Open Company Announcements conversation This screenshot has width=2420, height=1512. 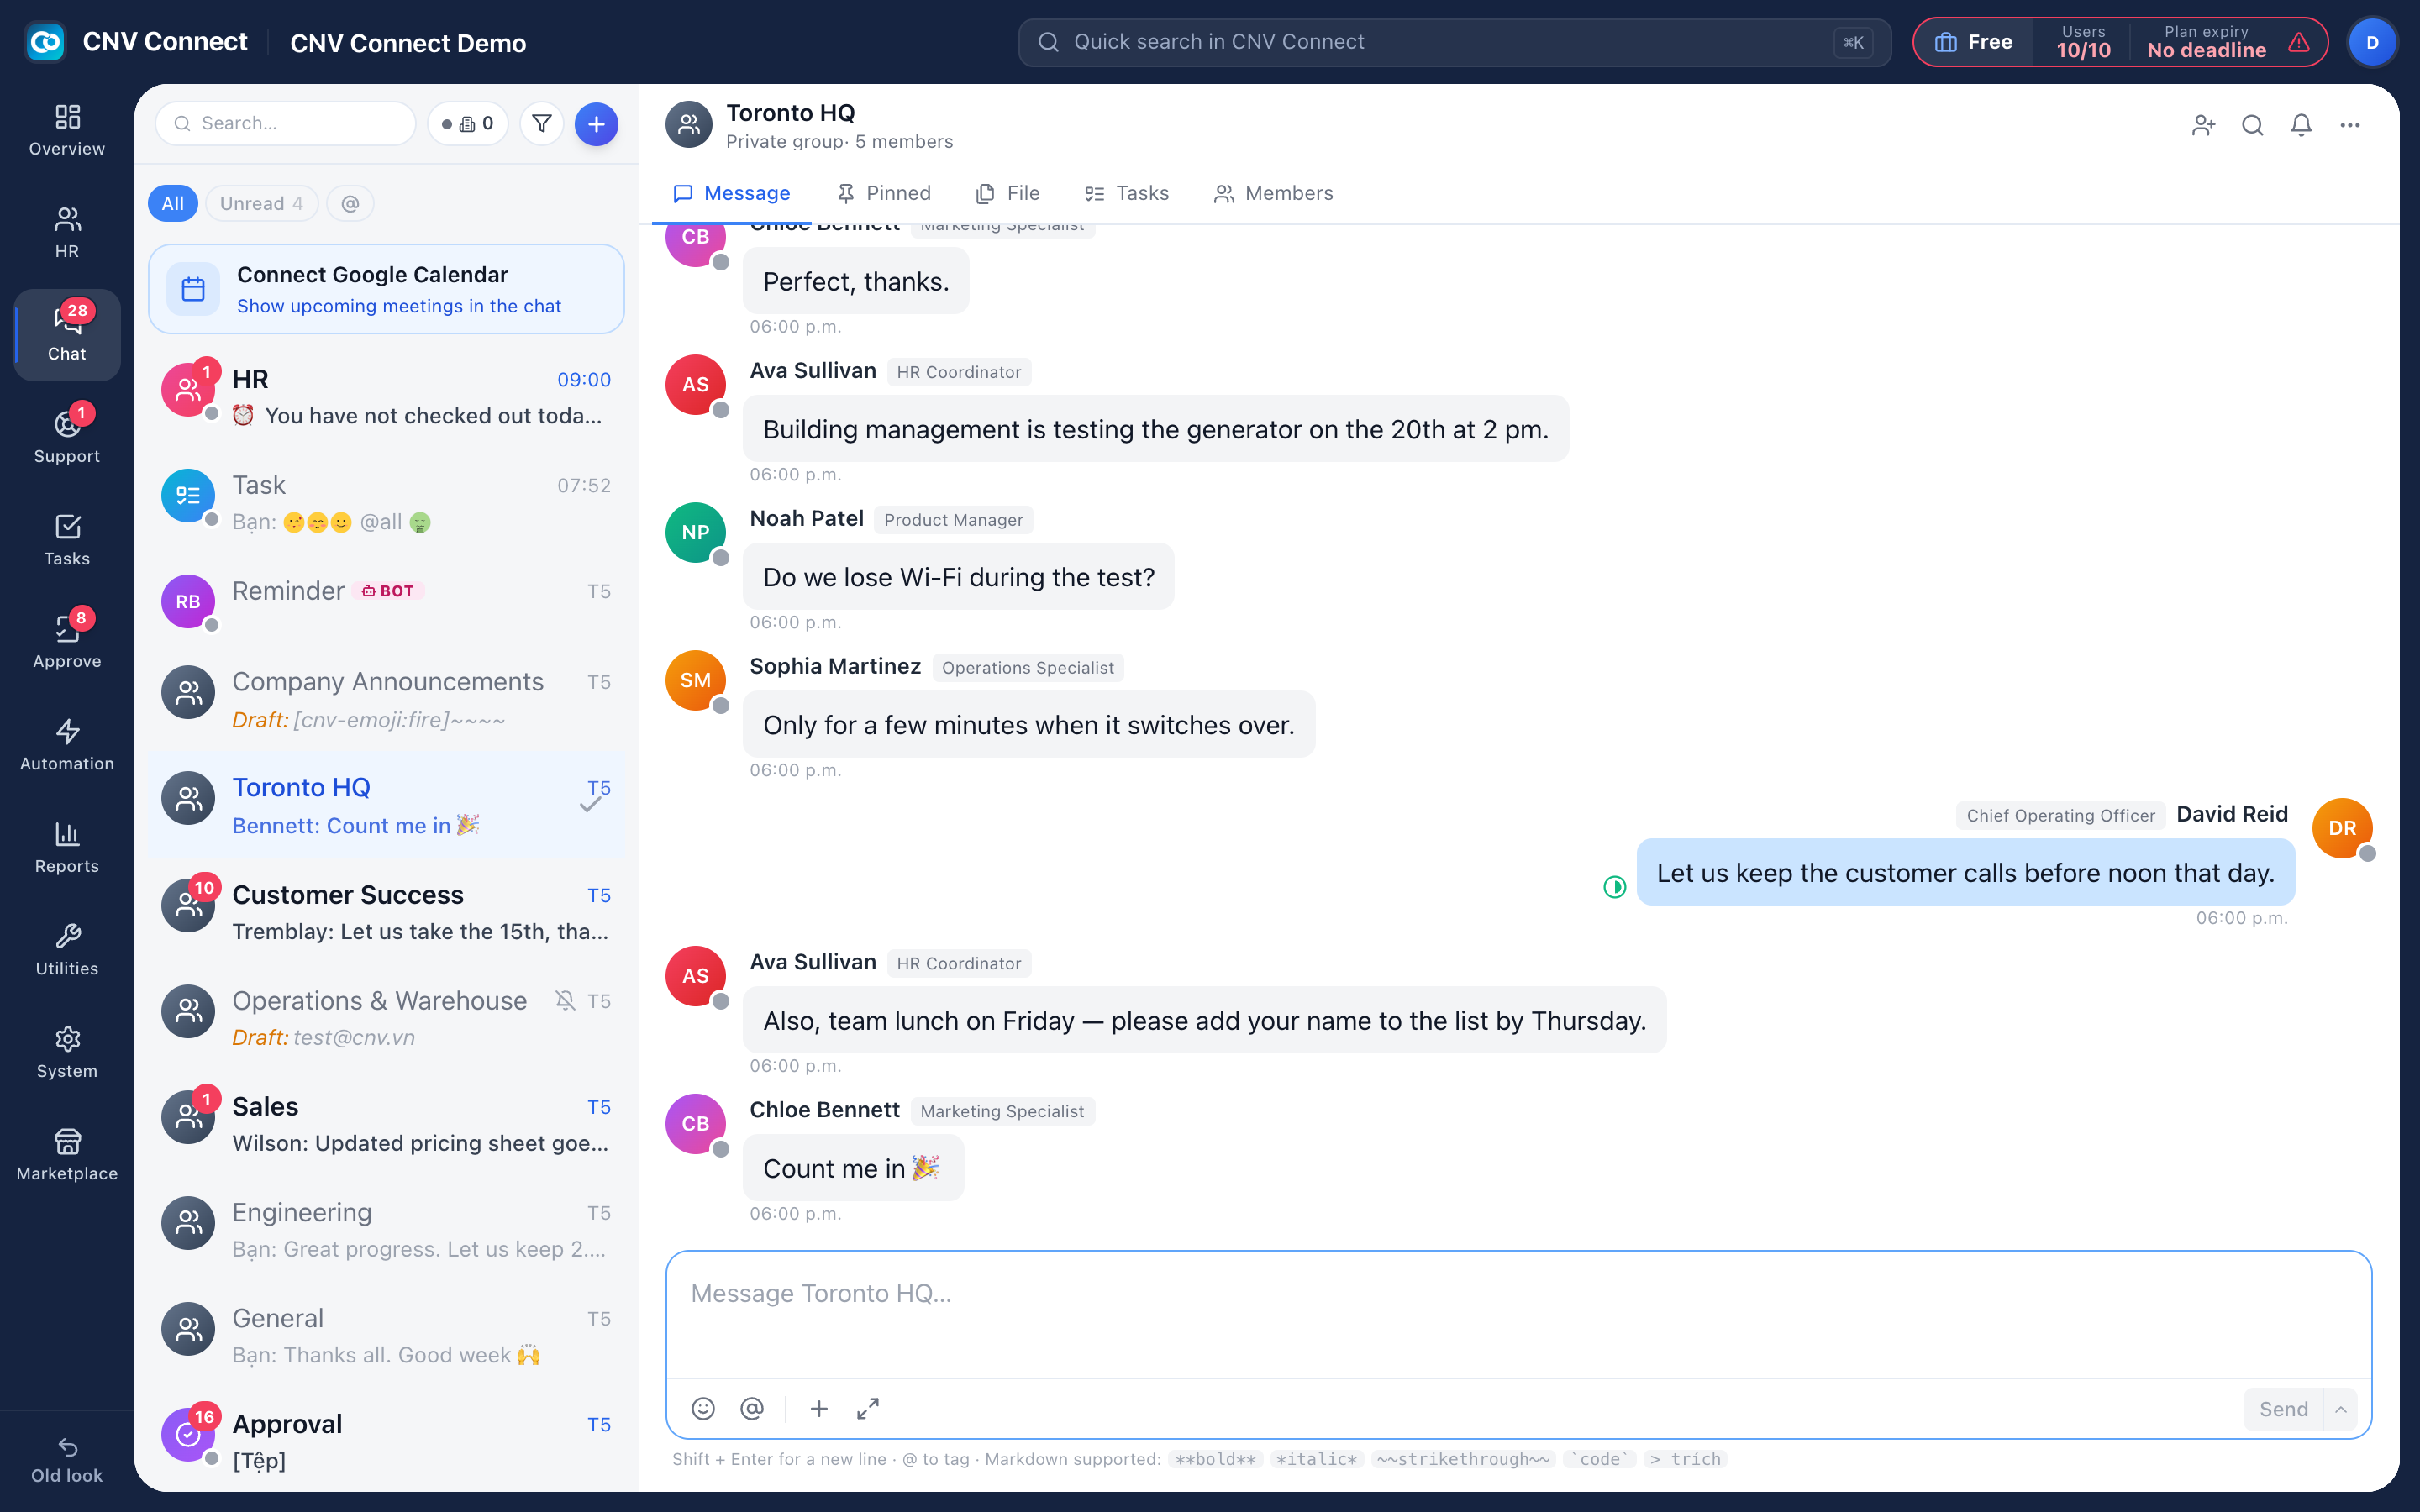pyautogui.click(x=386, y=699)
